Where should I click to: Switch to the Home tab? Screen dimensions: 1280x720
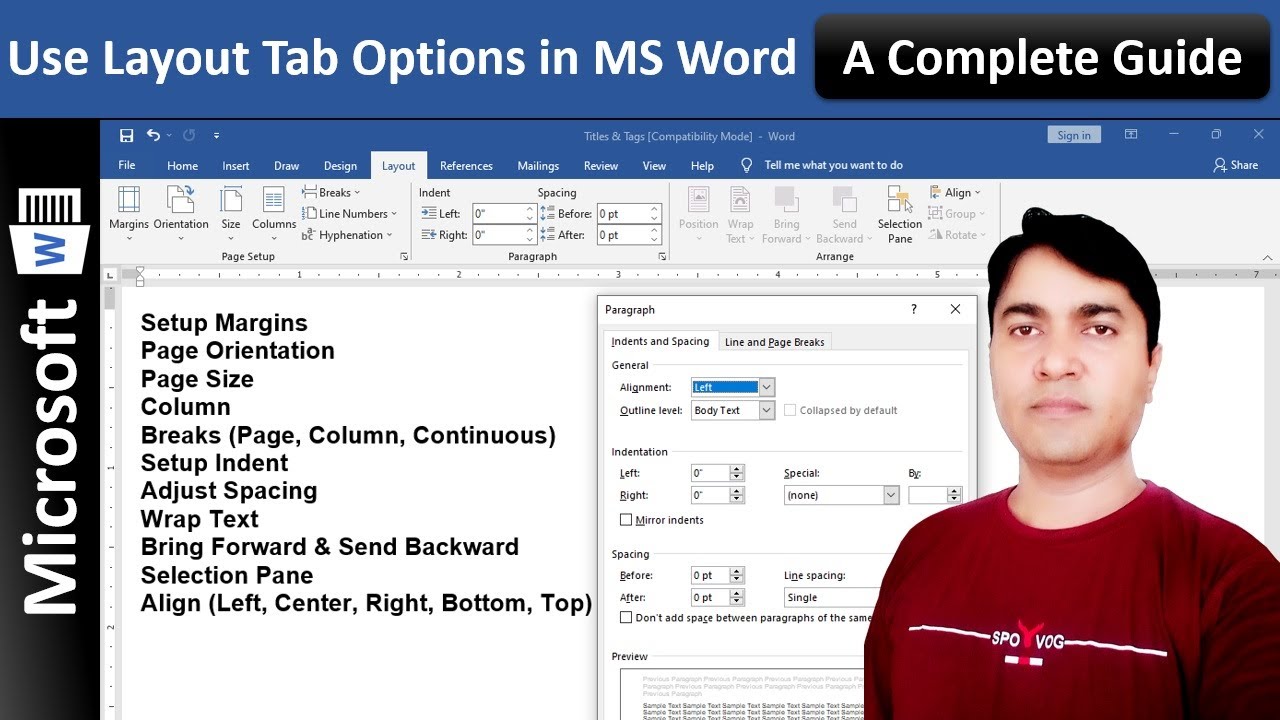(182, 166)
